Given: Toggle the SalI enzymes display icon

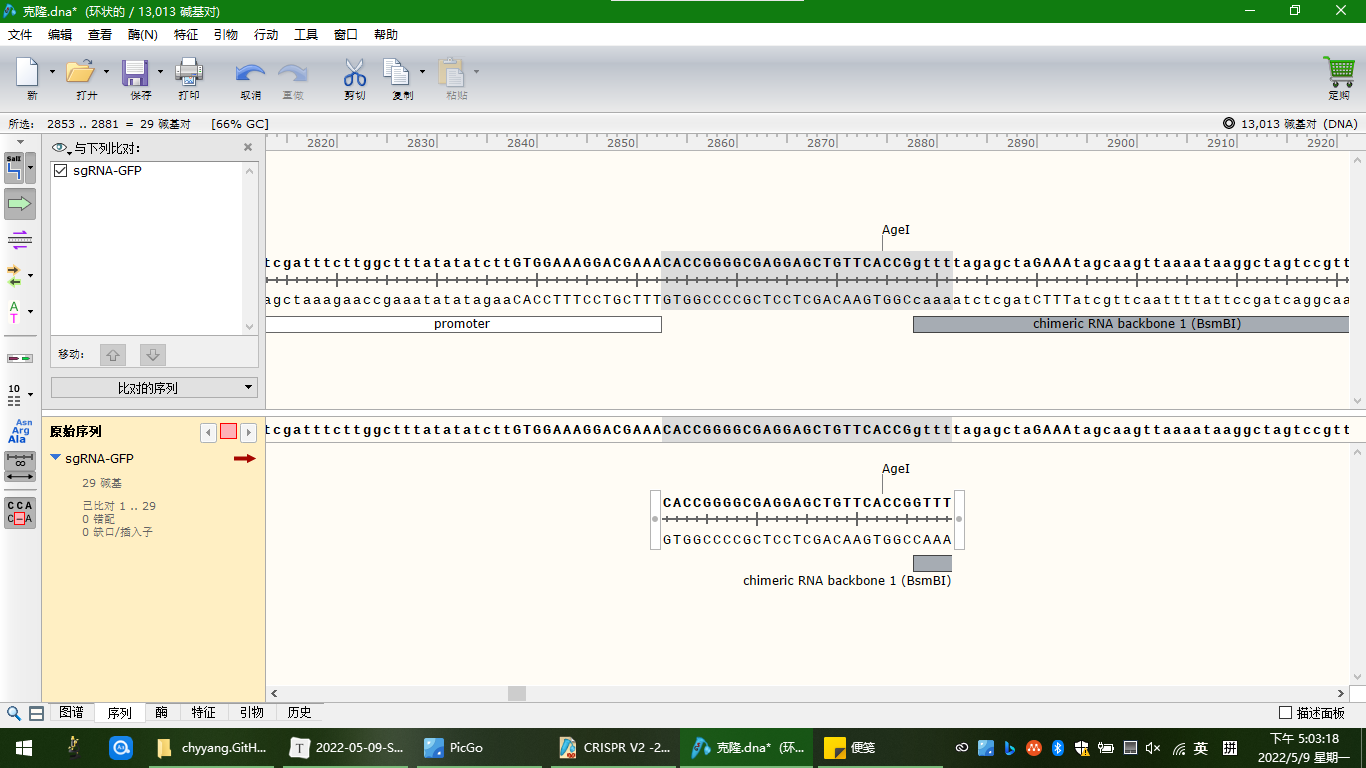Looking at the screenshot, I should click(14, 167).
